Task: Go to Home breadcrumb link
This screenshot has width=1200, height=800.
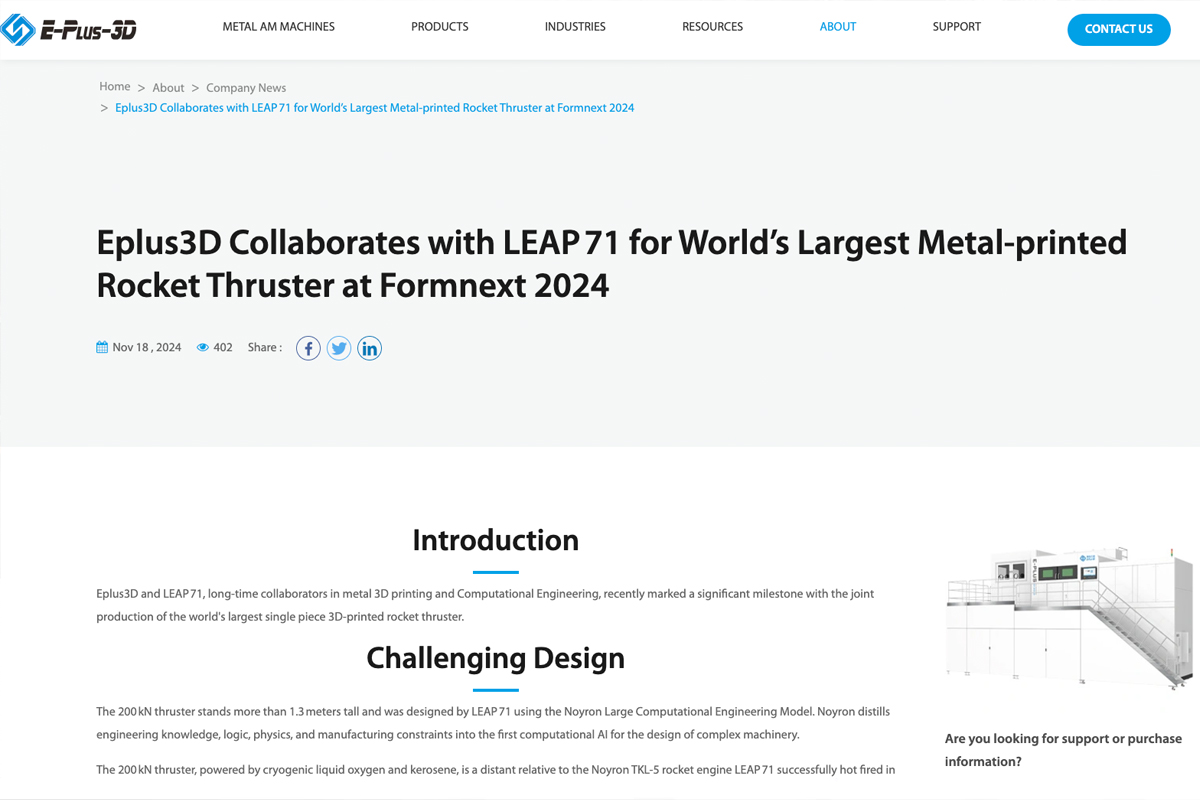Action: [115, 87]
